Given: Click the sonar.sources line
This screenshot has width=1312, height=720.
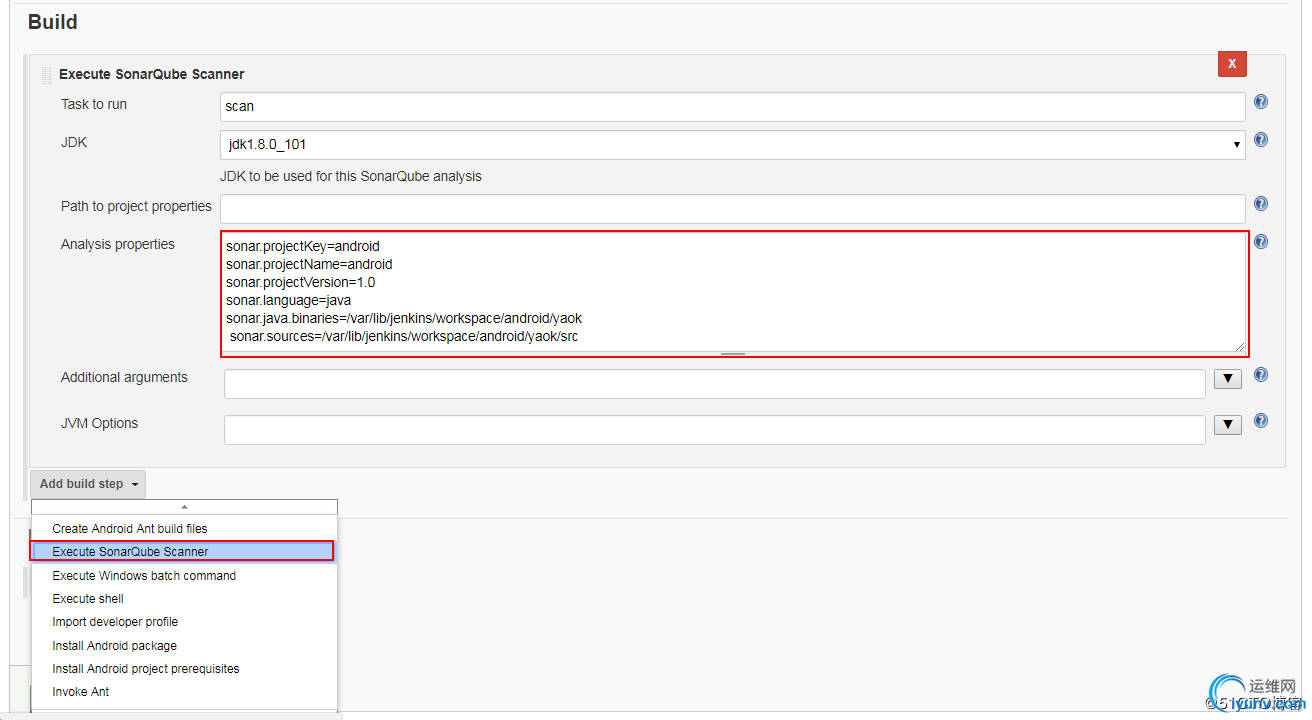Looking at the screenshot, I should pos(404,337).
